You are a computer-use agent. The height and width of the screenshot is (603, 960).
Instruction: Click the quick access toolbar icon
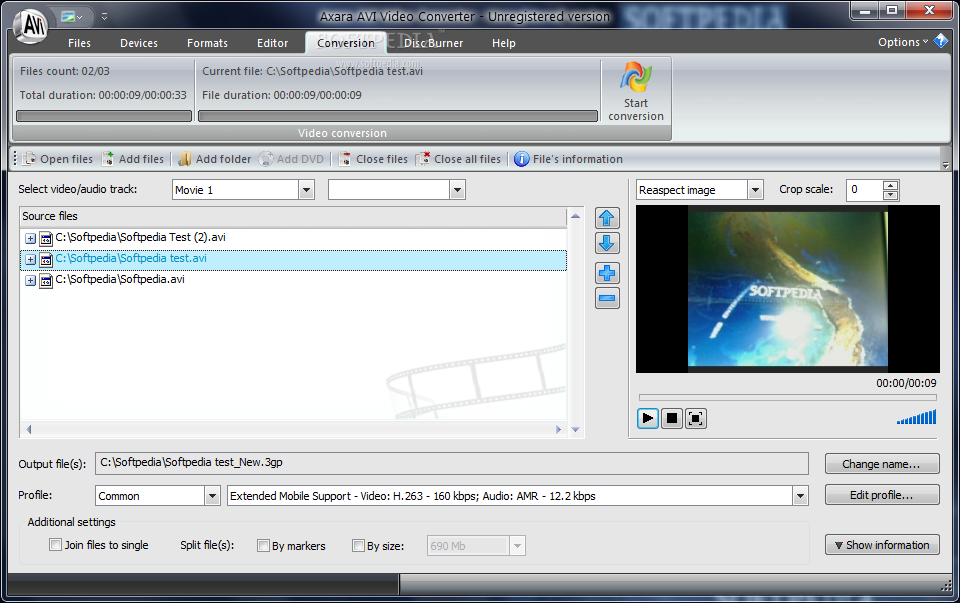[x=70, y=17]
